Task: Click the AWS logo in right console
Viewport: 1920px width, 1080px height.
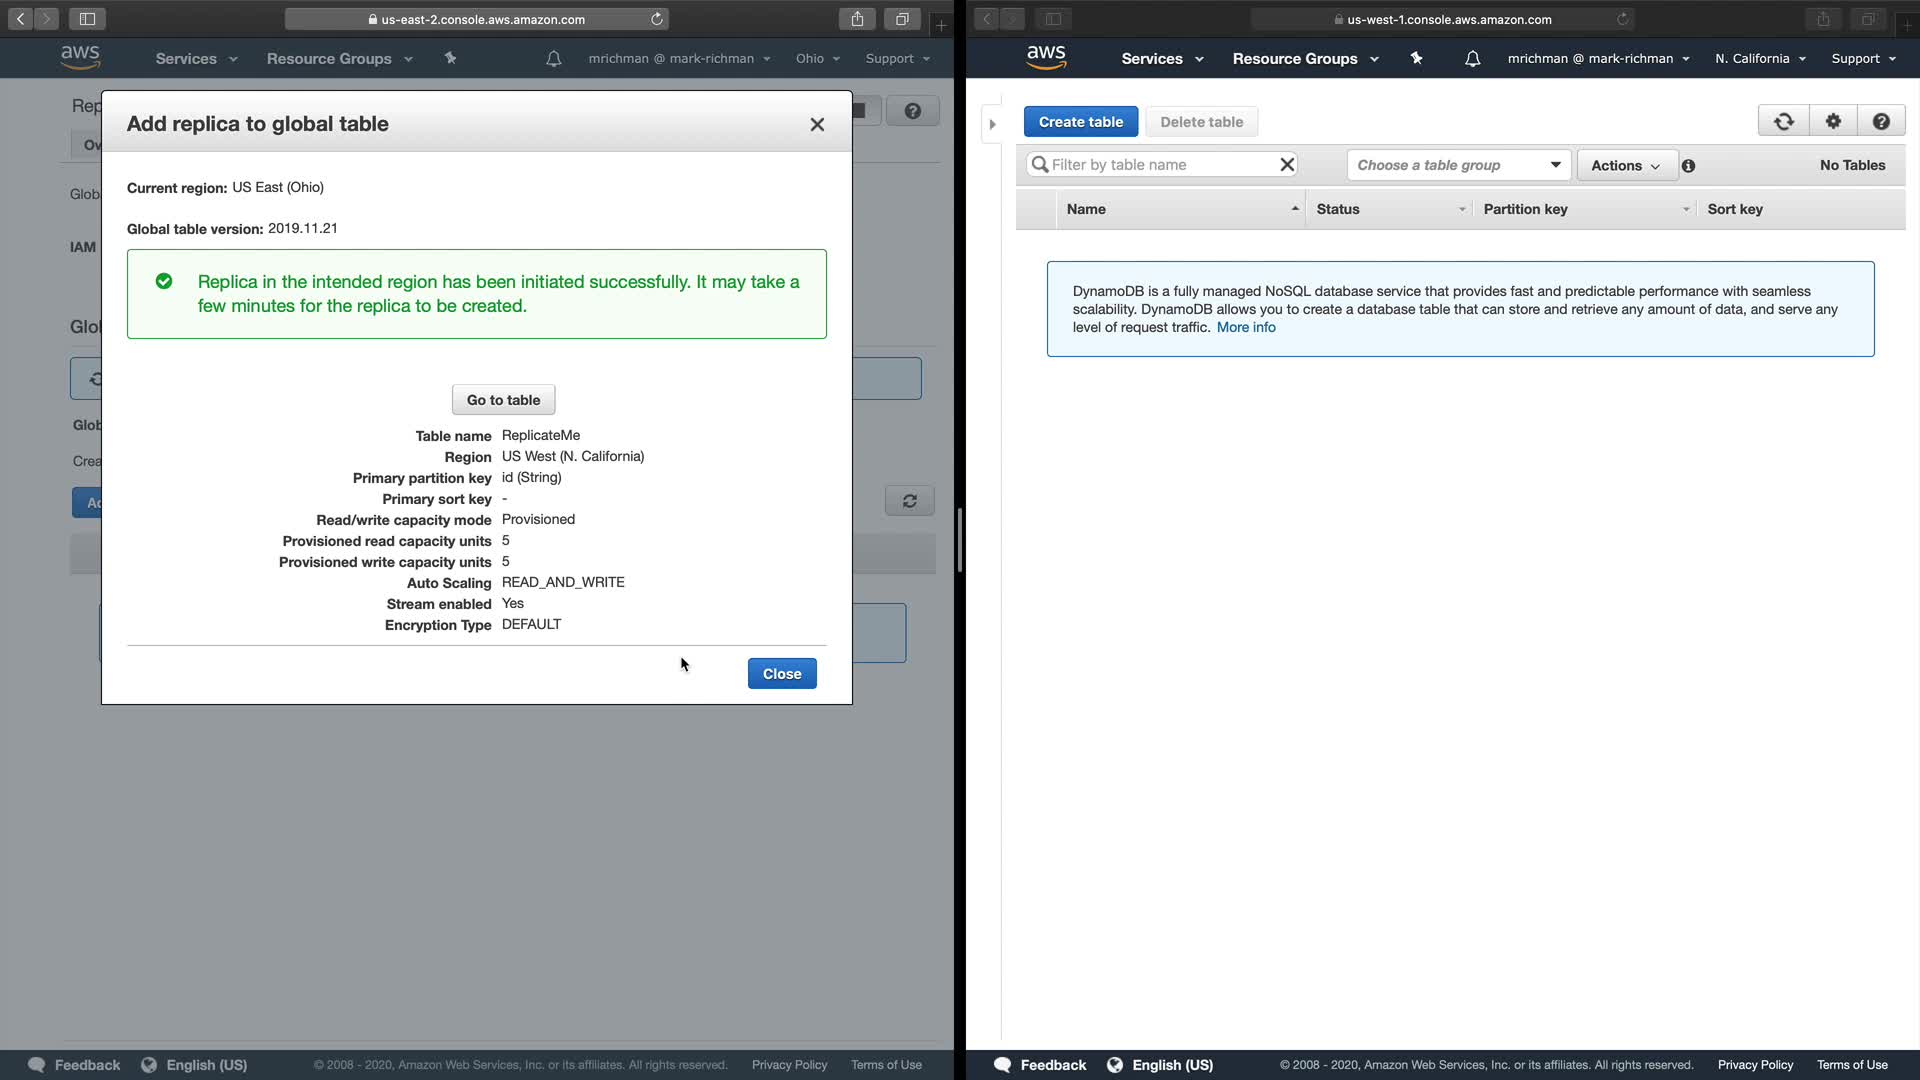Action: 1046,58
